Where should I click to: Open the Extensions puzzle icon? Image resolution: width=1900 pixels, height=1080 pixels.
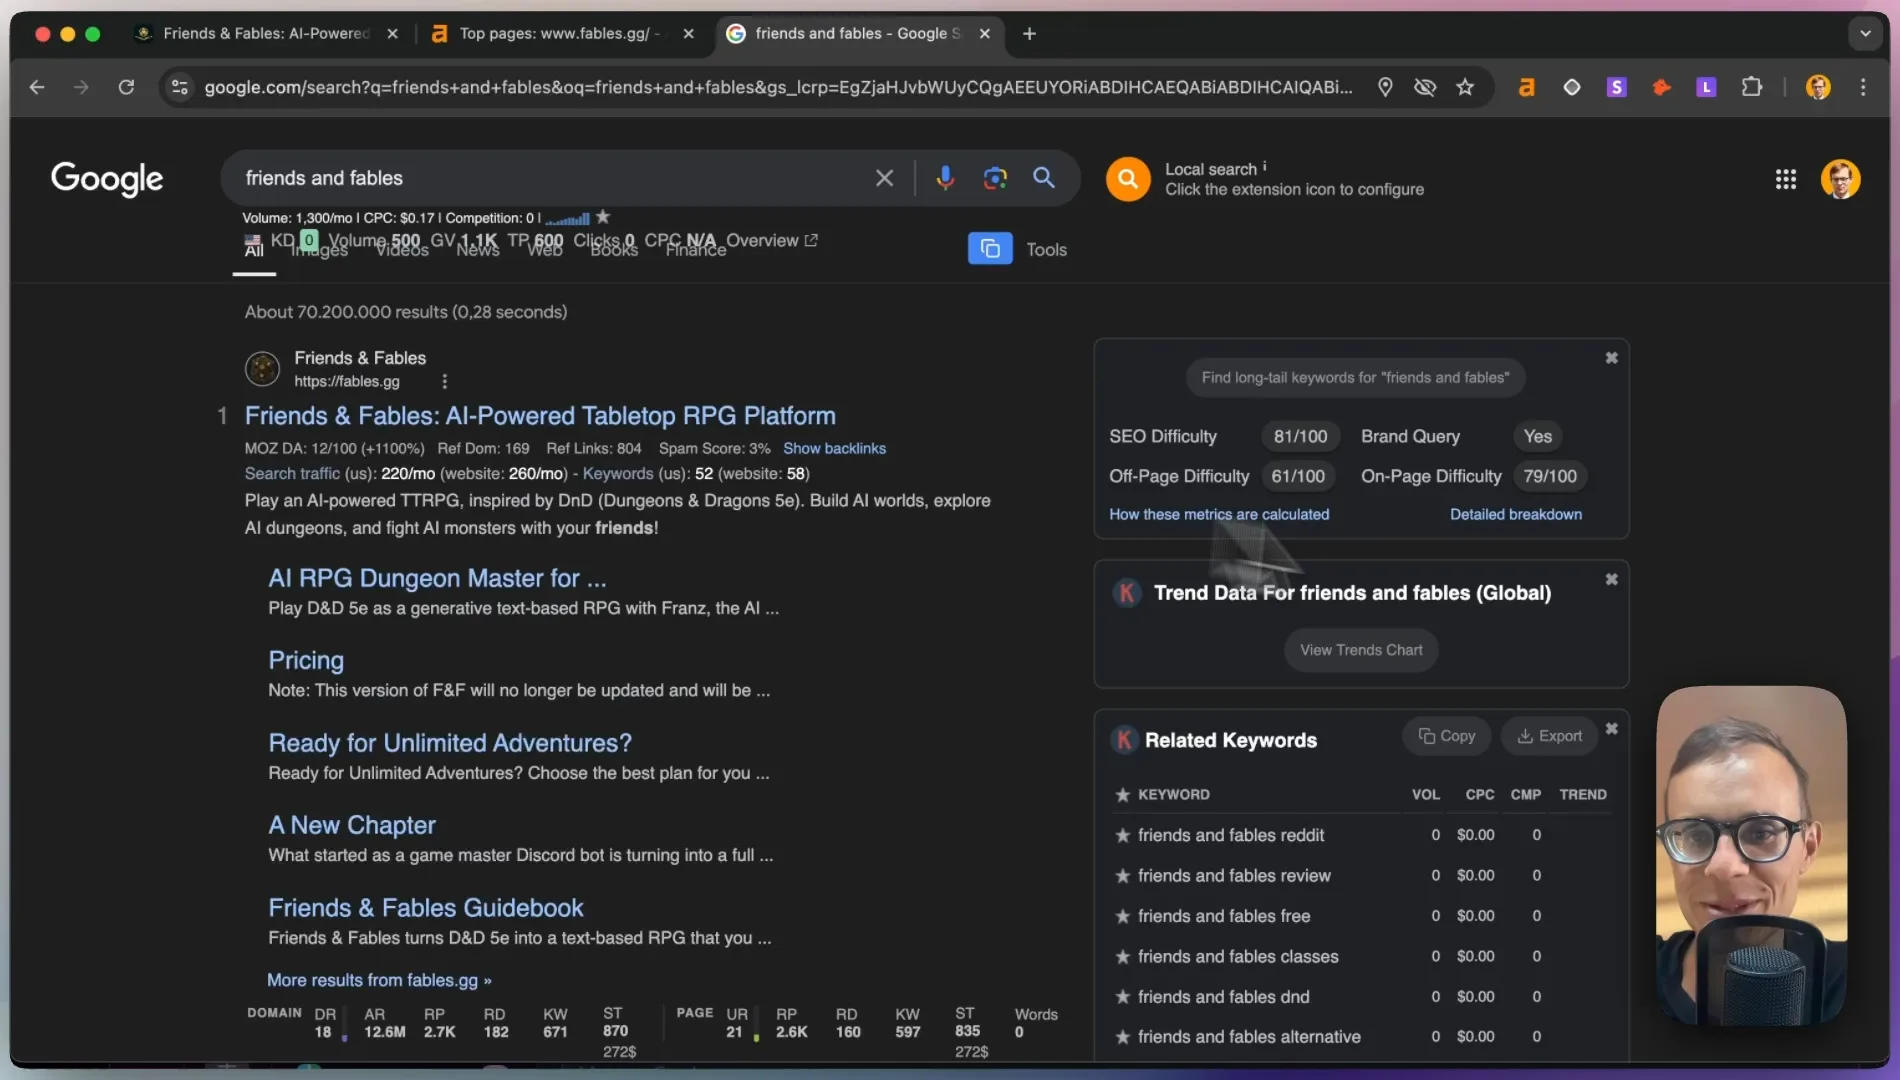(x=1751, y=87)
